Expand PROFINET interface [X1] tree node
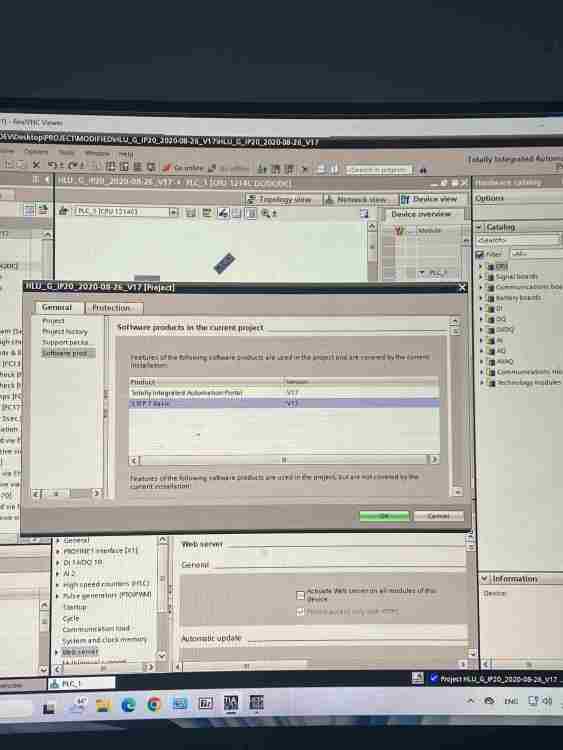 (58, 551)
